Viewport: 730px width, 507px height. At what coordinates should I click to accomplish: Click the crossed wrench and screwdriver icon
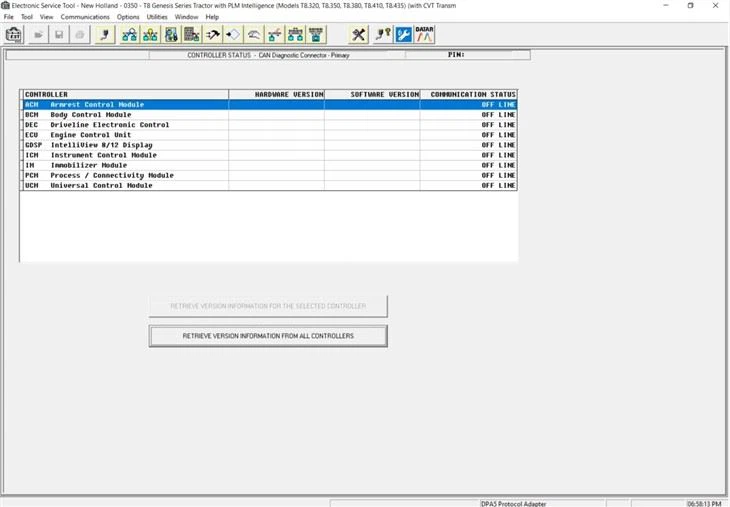click(359, 35)
